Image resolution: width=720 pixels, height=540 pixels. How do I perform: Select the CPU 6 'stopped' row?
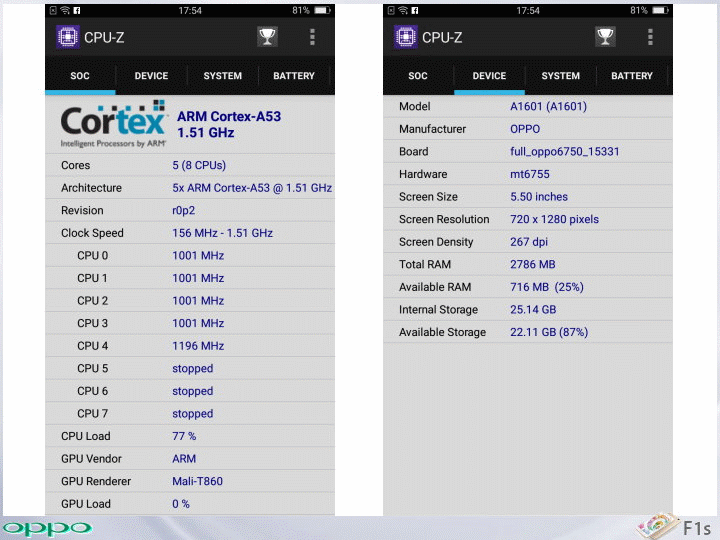[190, 391]
